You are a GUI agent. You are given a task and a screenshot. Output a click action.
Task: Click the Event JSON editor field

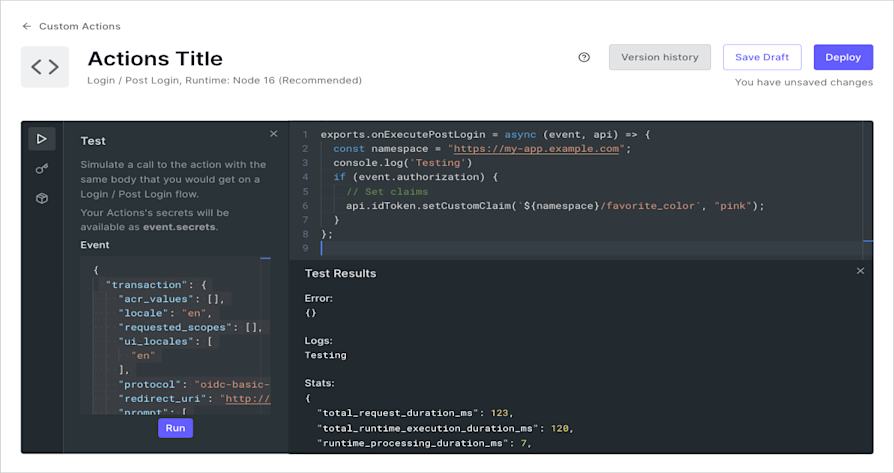click(176, 335)
